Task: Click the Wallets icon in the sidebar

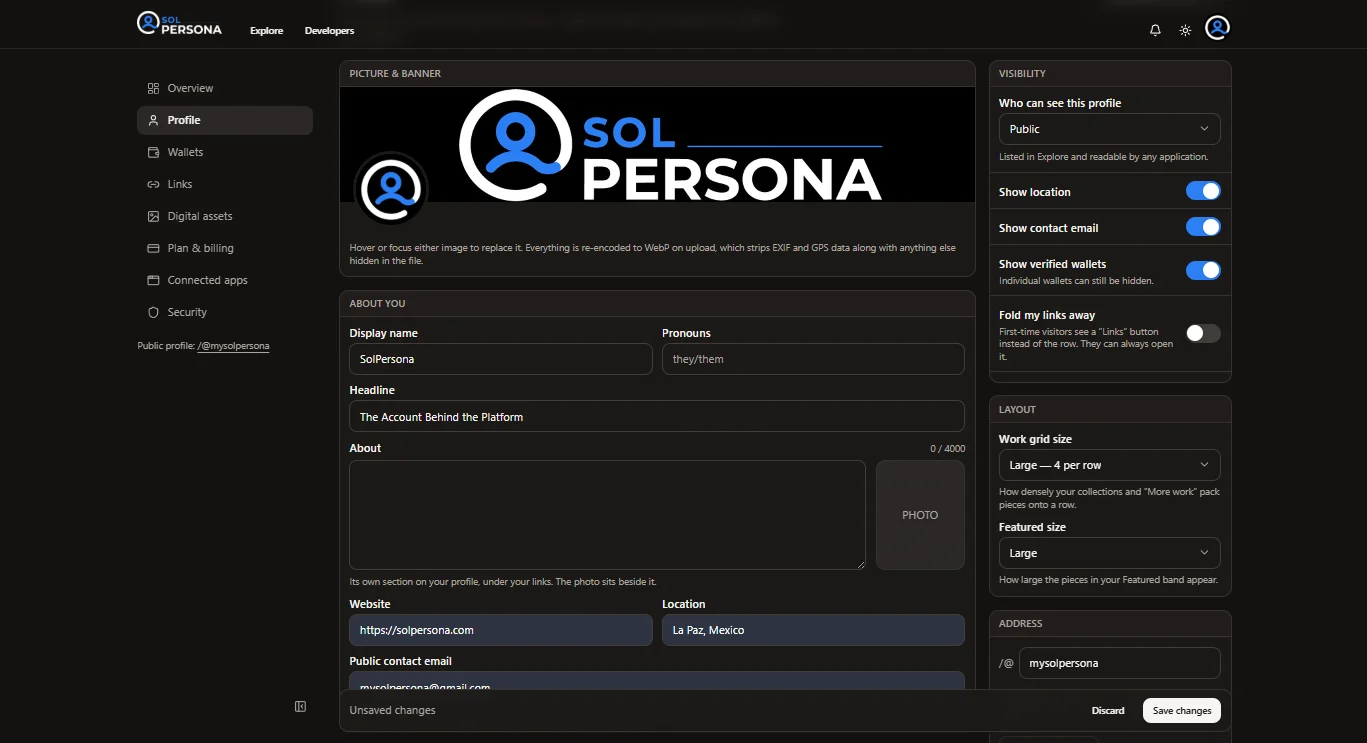Action: click(x=153, y=152)
